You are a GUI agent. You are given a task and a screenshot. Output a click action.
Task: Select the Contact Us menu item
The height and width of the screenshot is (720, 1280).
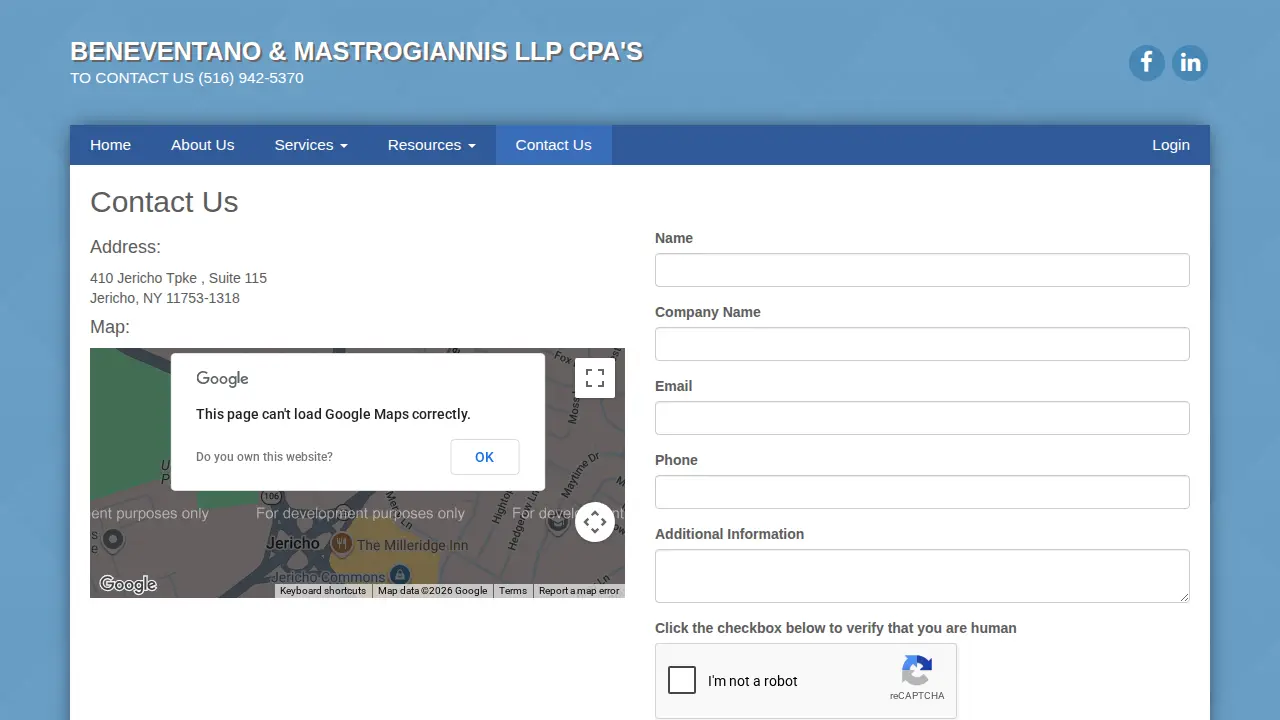(554, 145)
